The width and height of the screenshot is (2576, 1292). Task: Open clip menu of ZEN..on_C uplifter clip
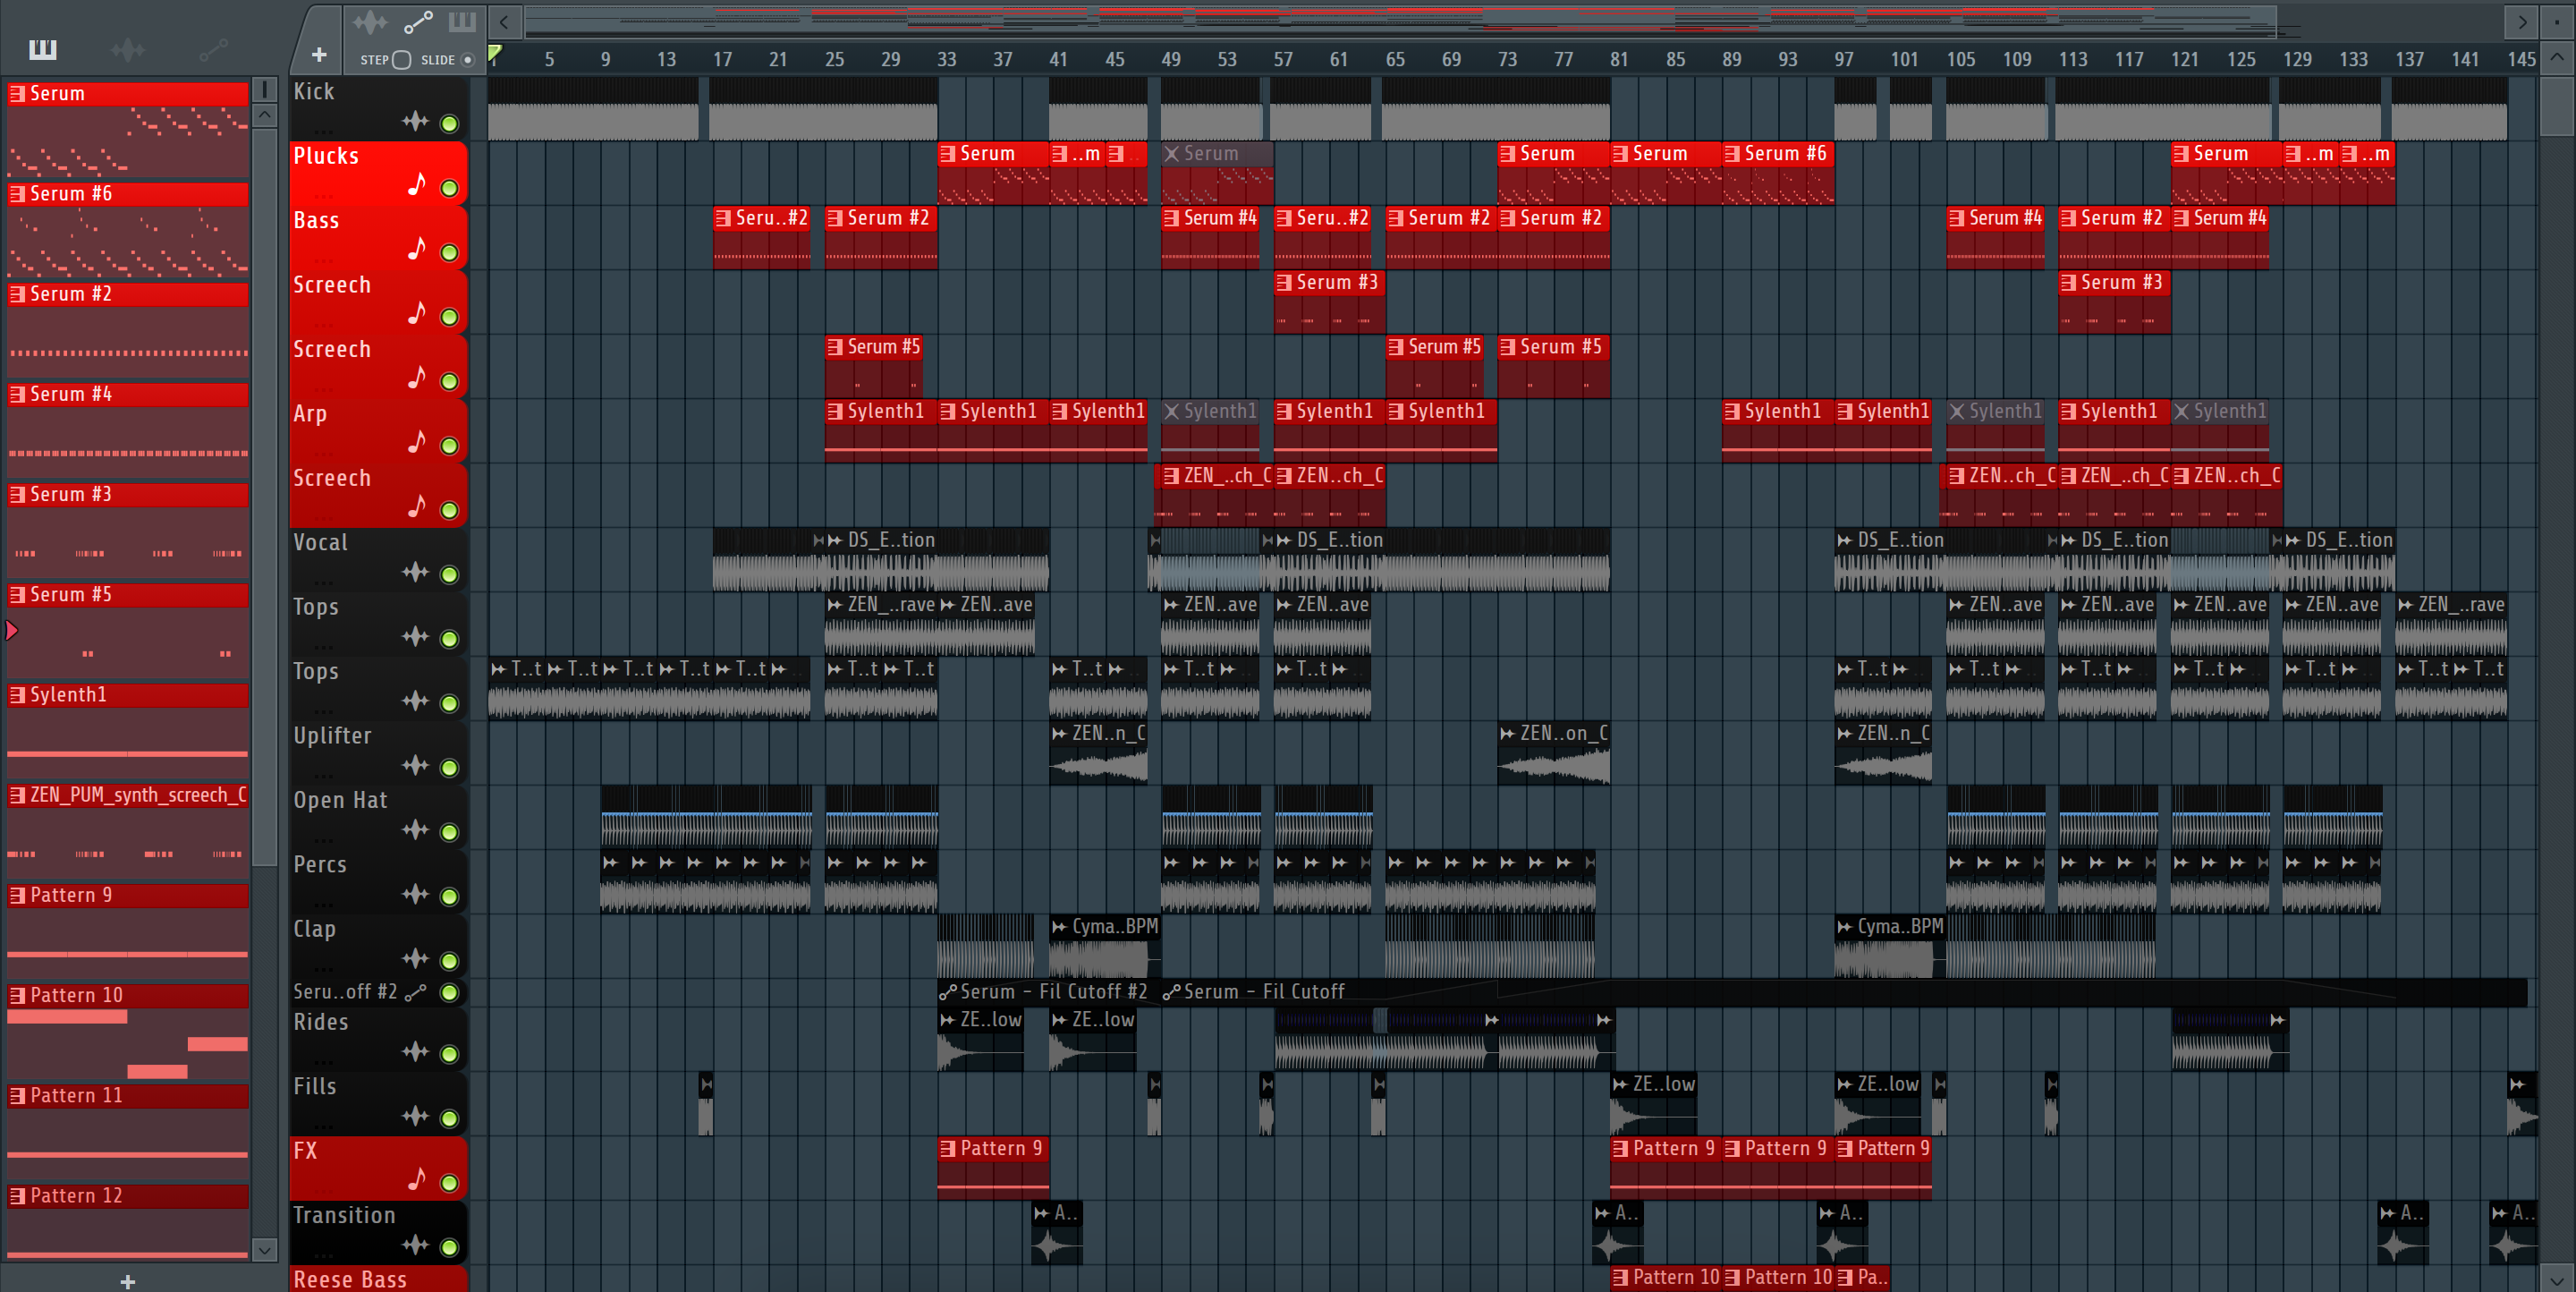[x=1508, y=734]
